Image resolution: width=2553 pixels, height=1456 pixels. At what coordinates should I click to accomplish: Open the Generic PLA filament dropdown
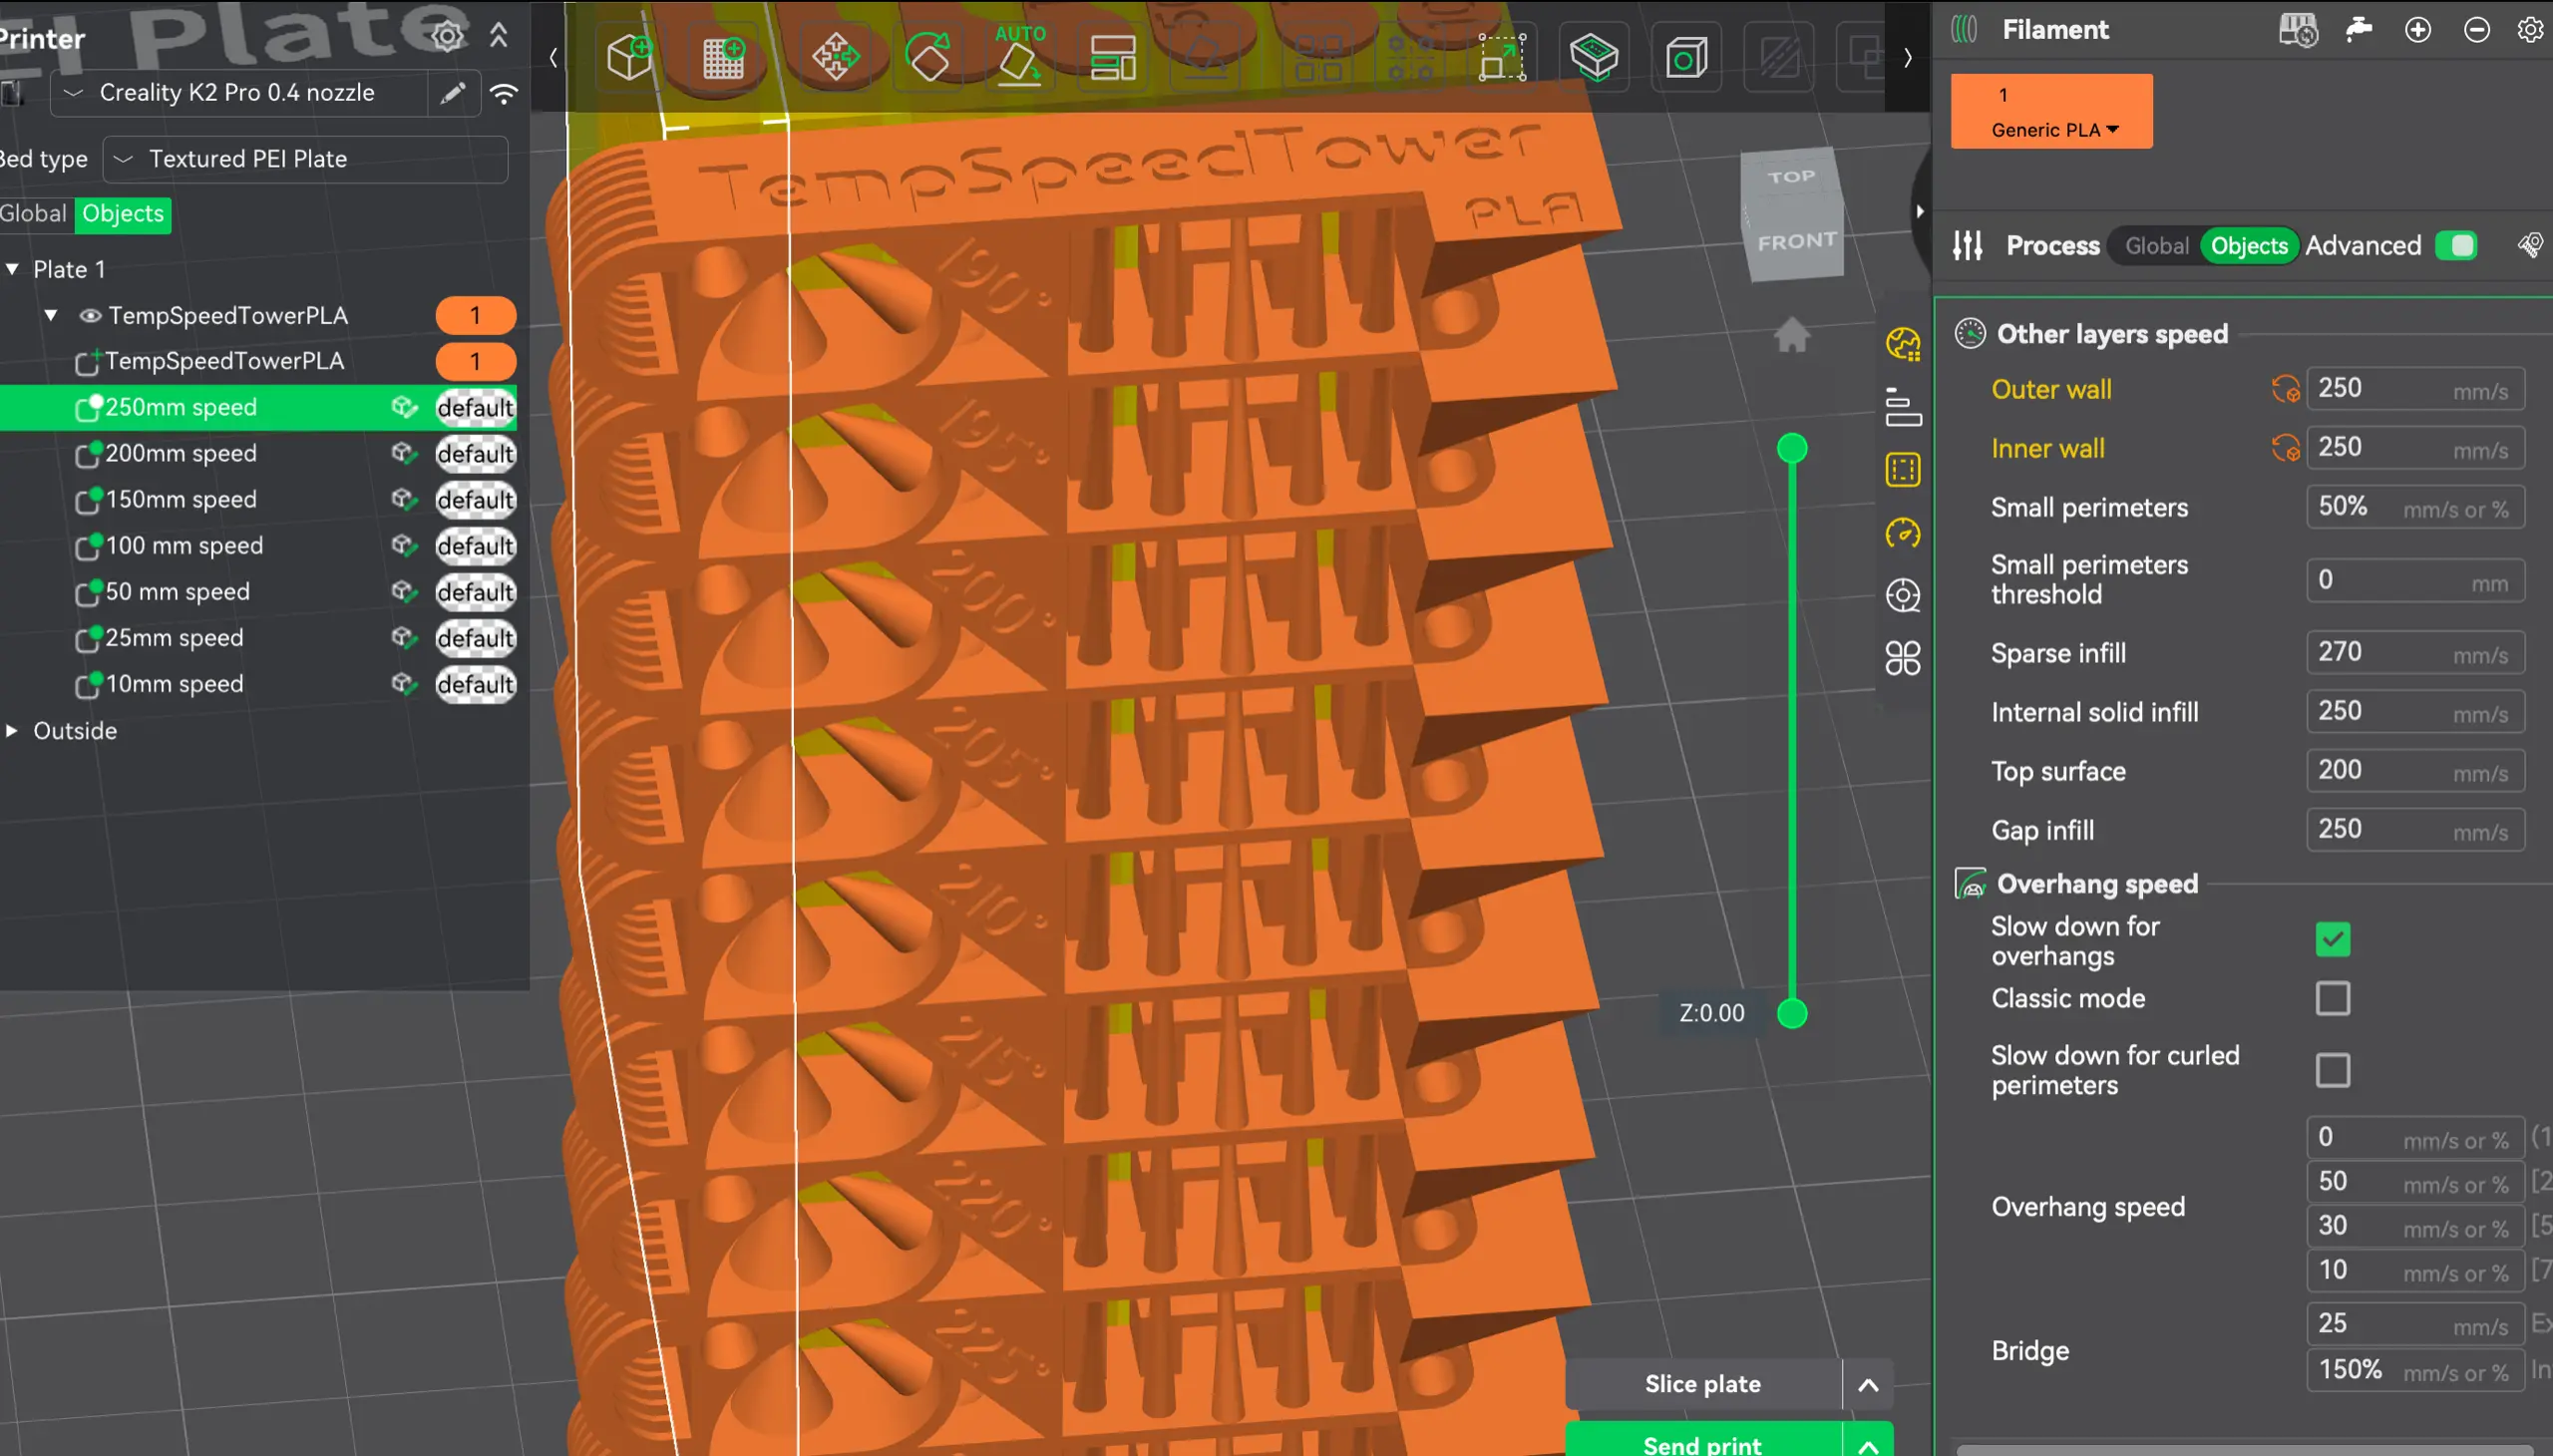(2054, 130)
